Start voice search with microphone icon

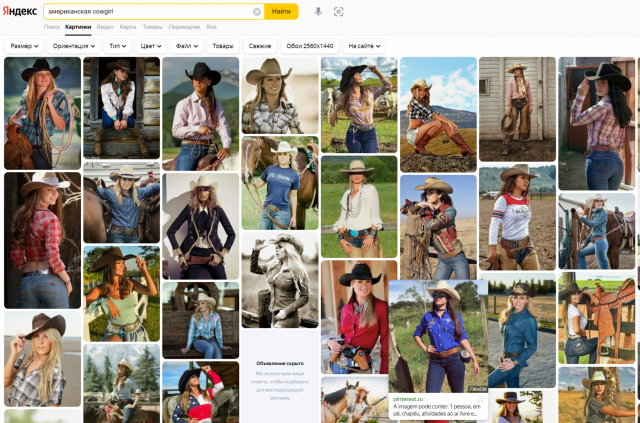318,12
